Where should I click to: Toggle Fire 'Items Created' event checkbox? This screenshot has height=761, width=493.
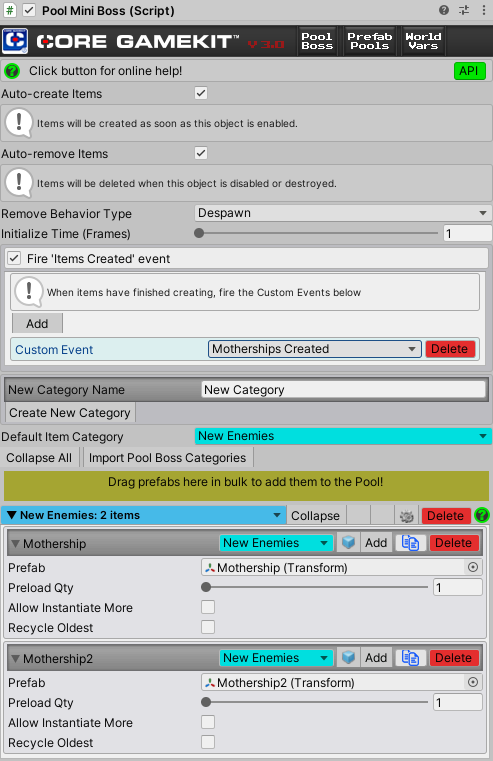click(x=15, y=258)
